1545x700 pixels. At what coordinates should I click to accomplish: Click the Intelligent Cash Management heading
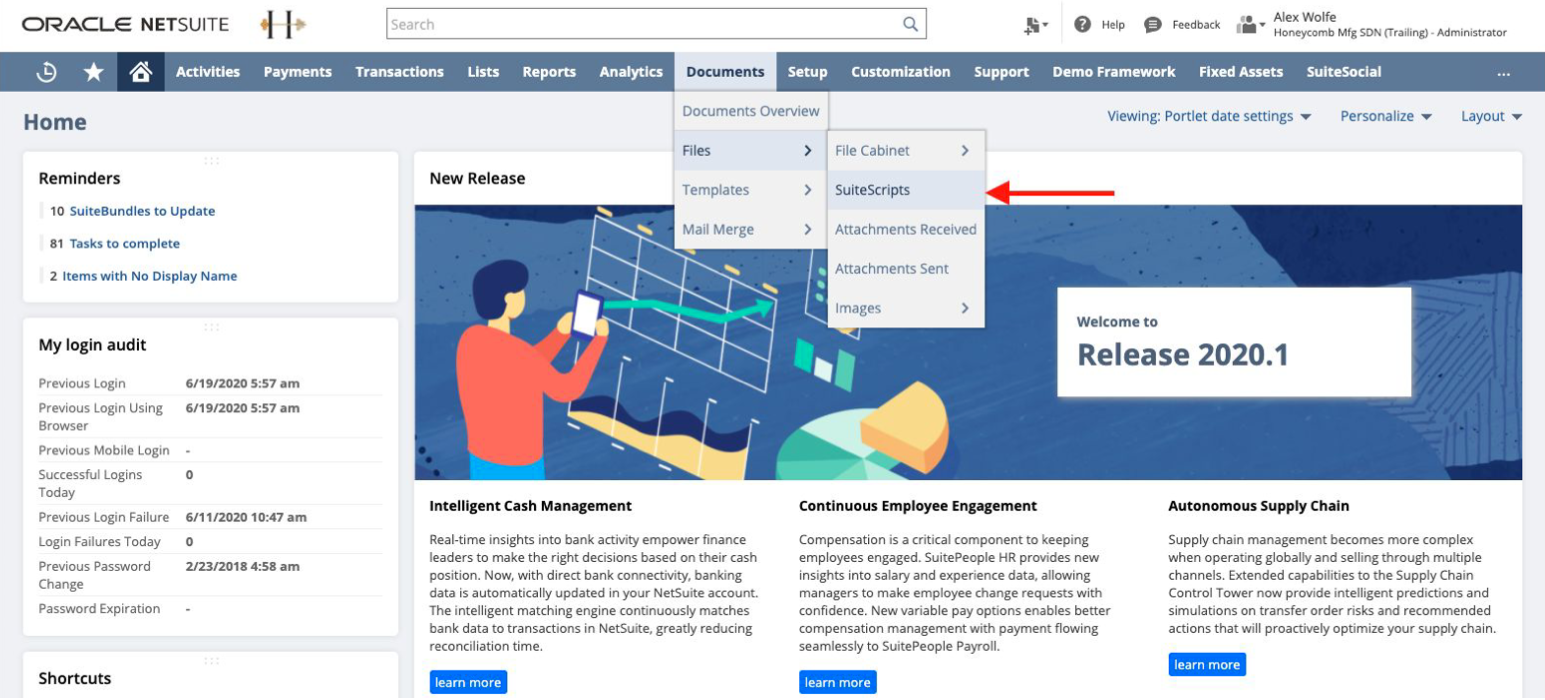point(530,506)
